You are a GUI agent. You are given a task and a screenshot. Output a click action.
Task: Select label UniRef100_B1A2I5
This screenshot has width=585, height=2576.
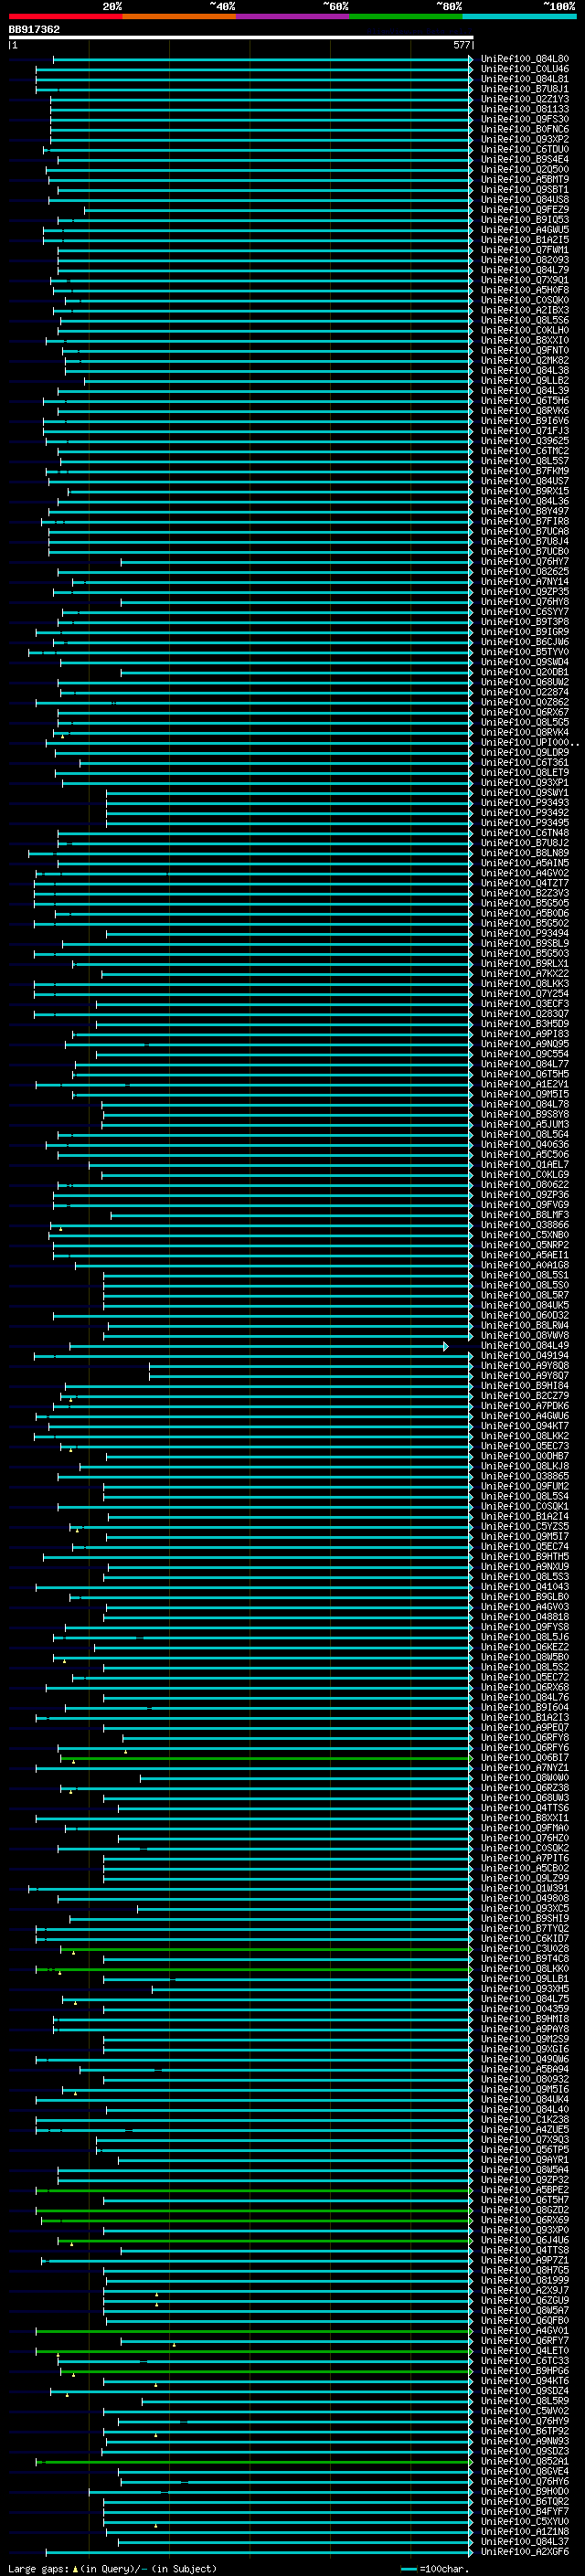point(525,240)
